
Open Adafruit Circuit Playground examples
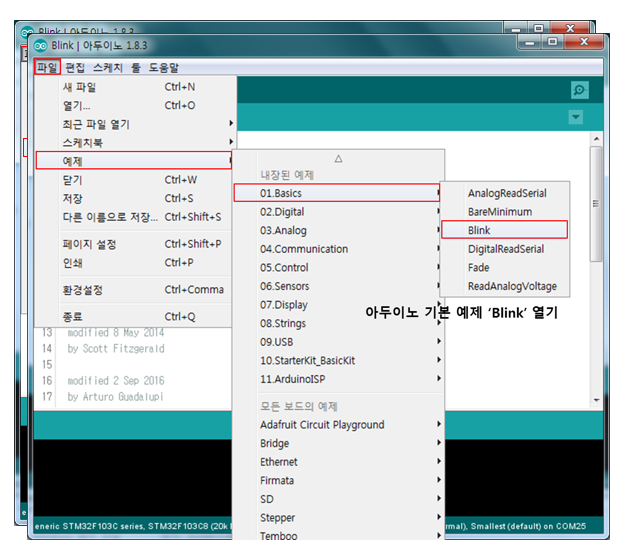(338, 425)
